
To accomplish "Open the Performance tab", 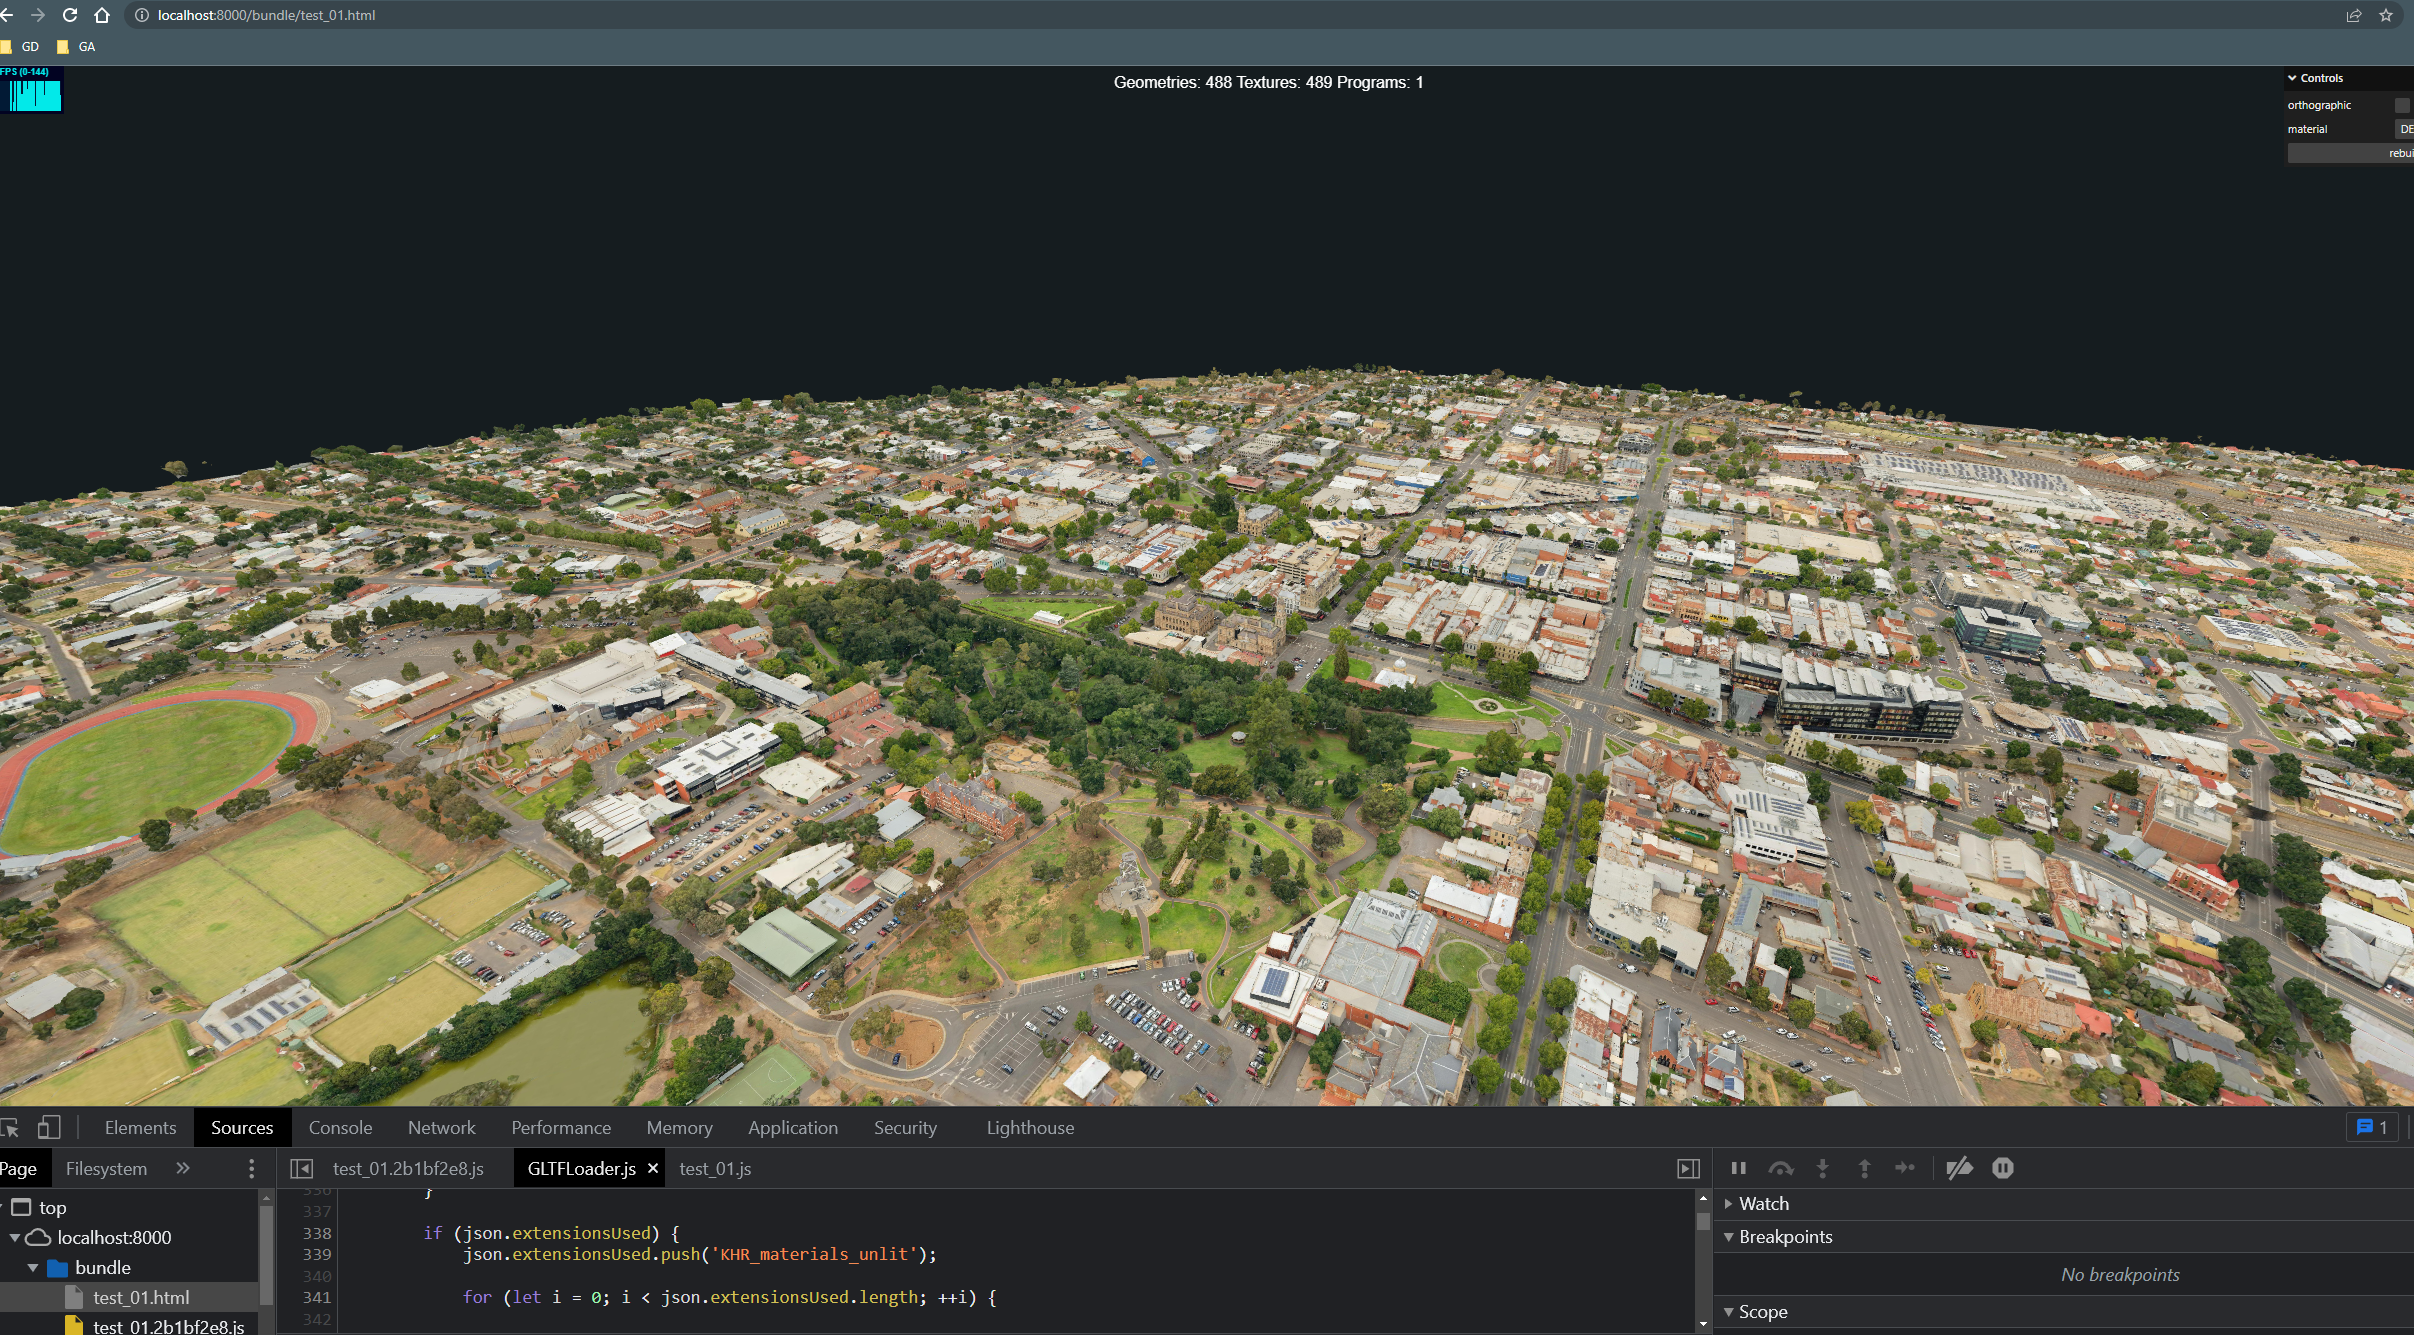I will (x=561, y=1128).
